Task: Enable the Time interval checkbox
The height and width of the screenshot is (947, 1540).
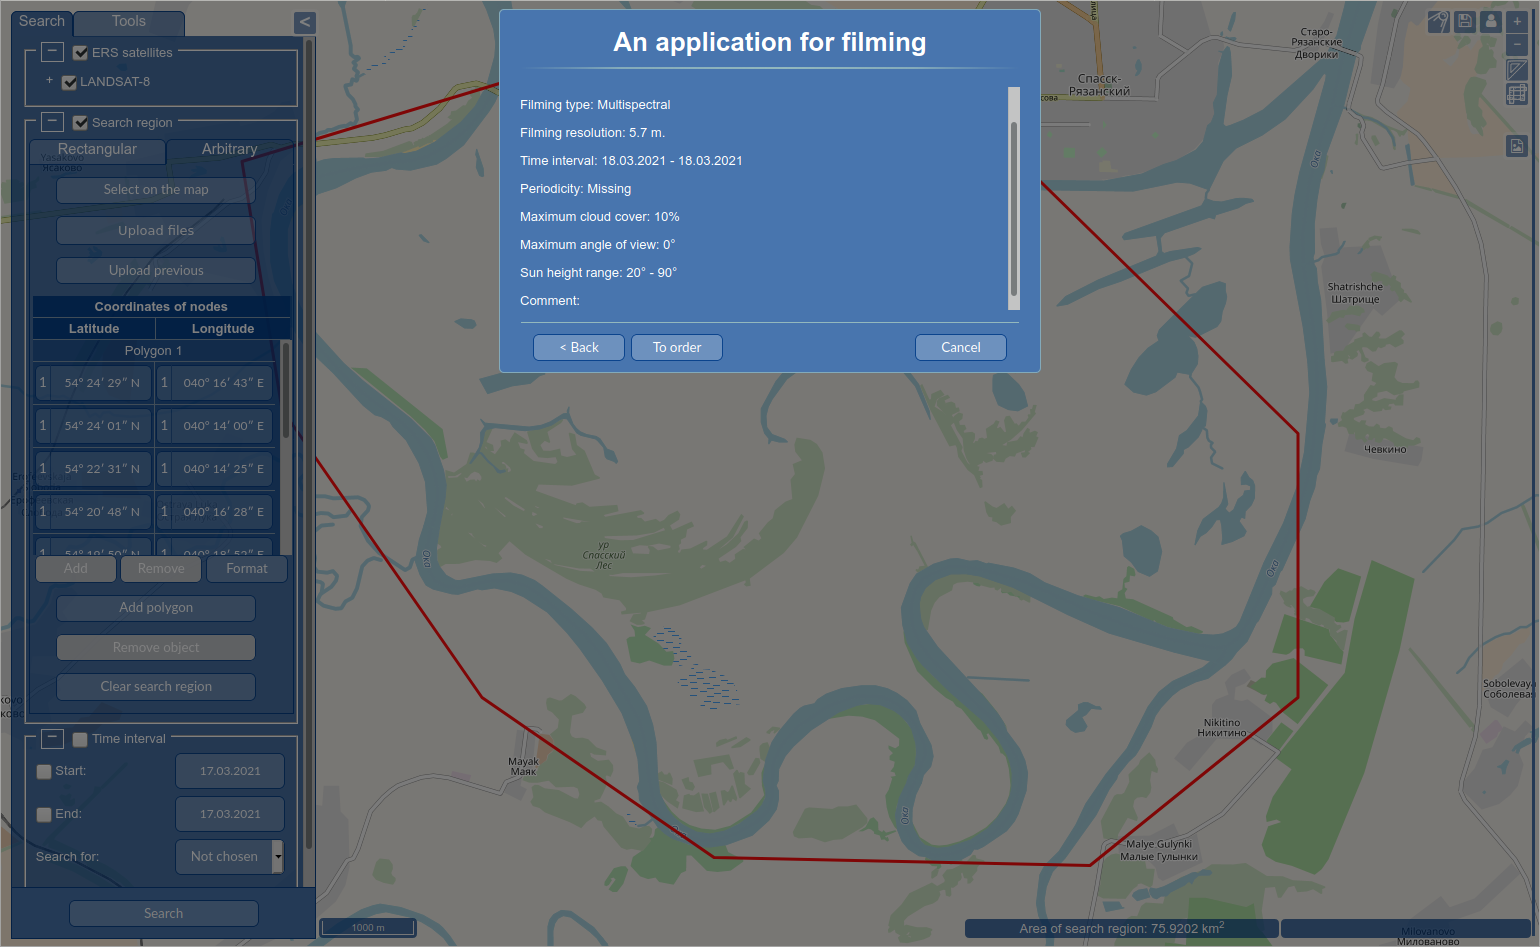Action: pyautogui.click(x=80, y=740)
